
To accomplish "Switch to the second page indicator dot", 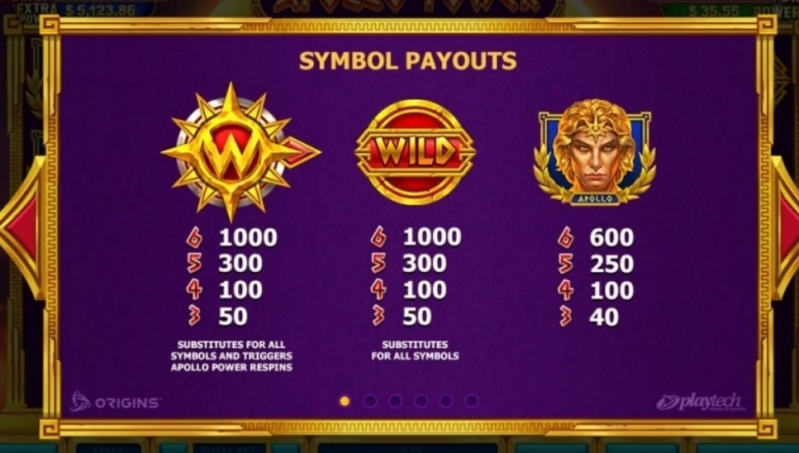I will coord(370,401).
